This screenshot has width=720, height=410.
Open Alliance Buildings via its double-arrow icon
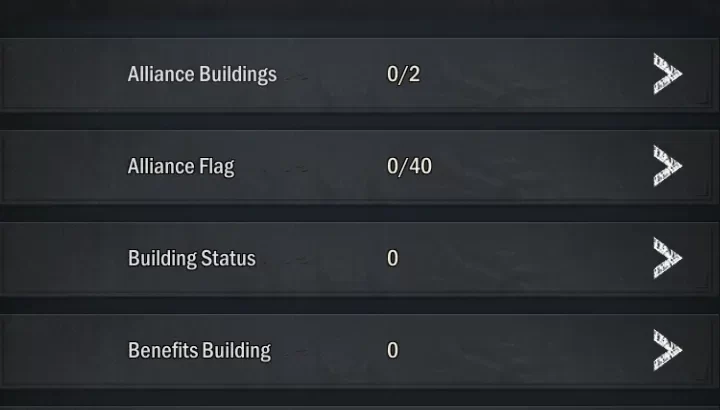coord(667,74)
